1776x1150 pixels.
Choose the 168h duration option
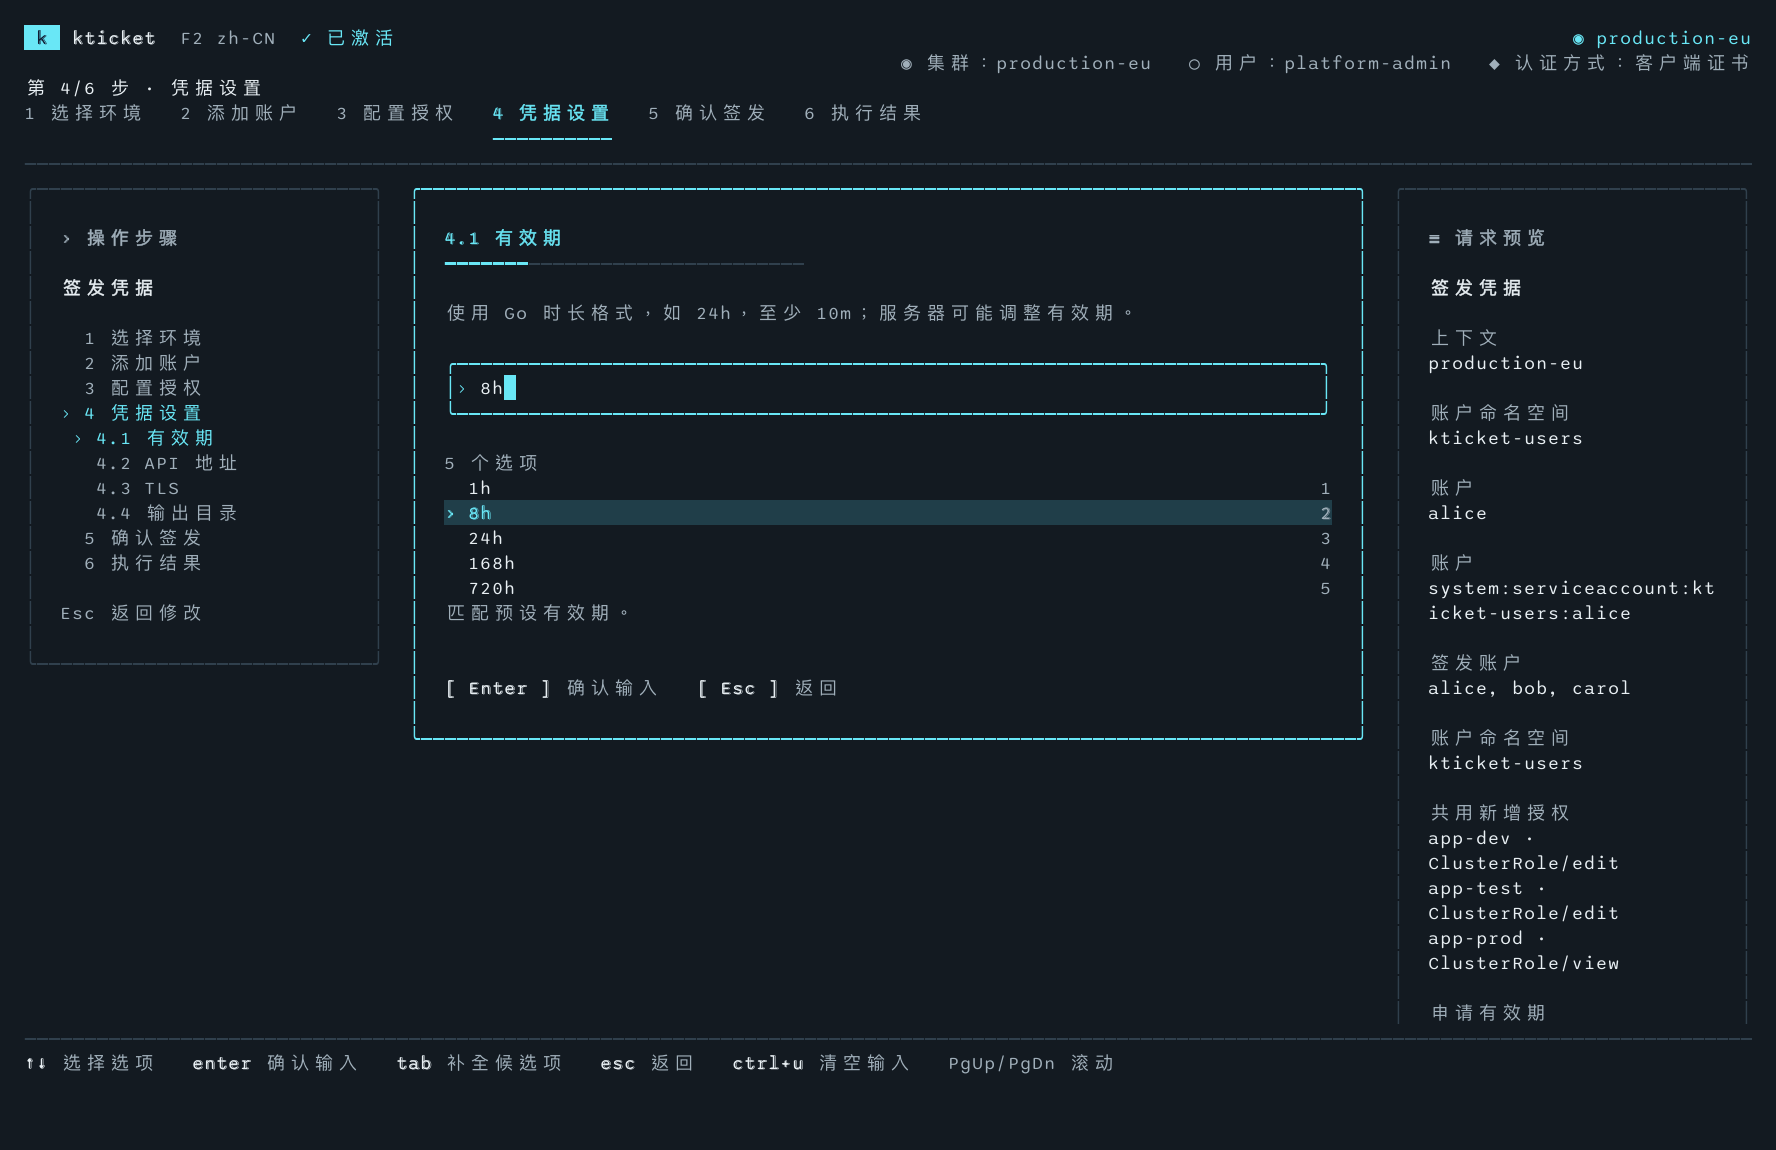tap(888, 563)
